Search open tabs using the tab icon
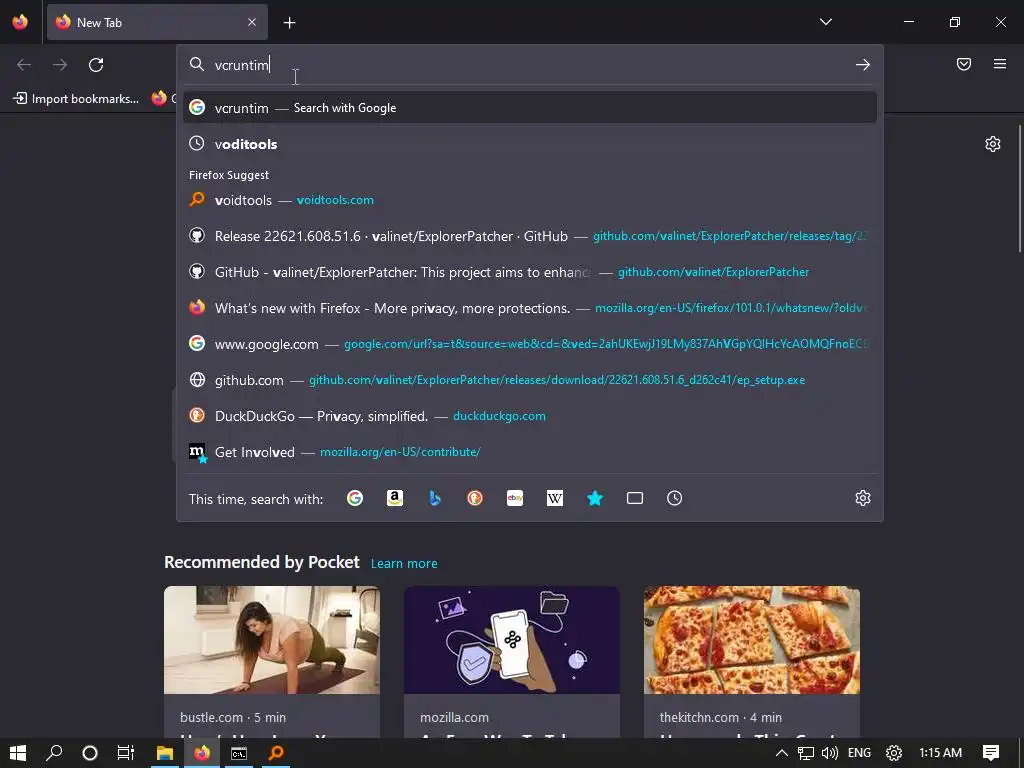The height and width of the screenshot is (768, 1024). 635,498
